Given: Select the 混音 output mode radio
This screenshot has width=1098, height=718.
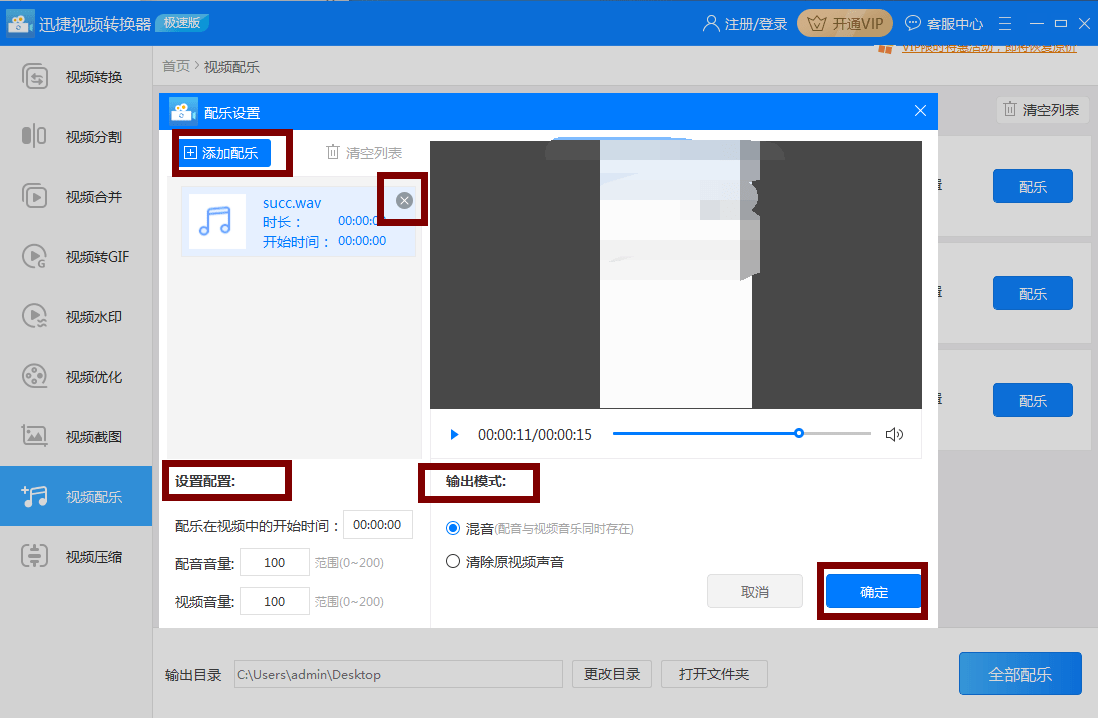Looking at the screenshot, I should (x=453, y=528).
